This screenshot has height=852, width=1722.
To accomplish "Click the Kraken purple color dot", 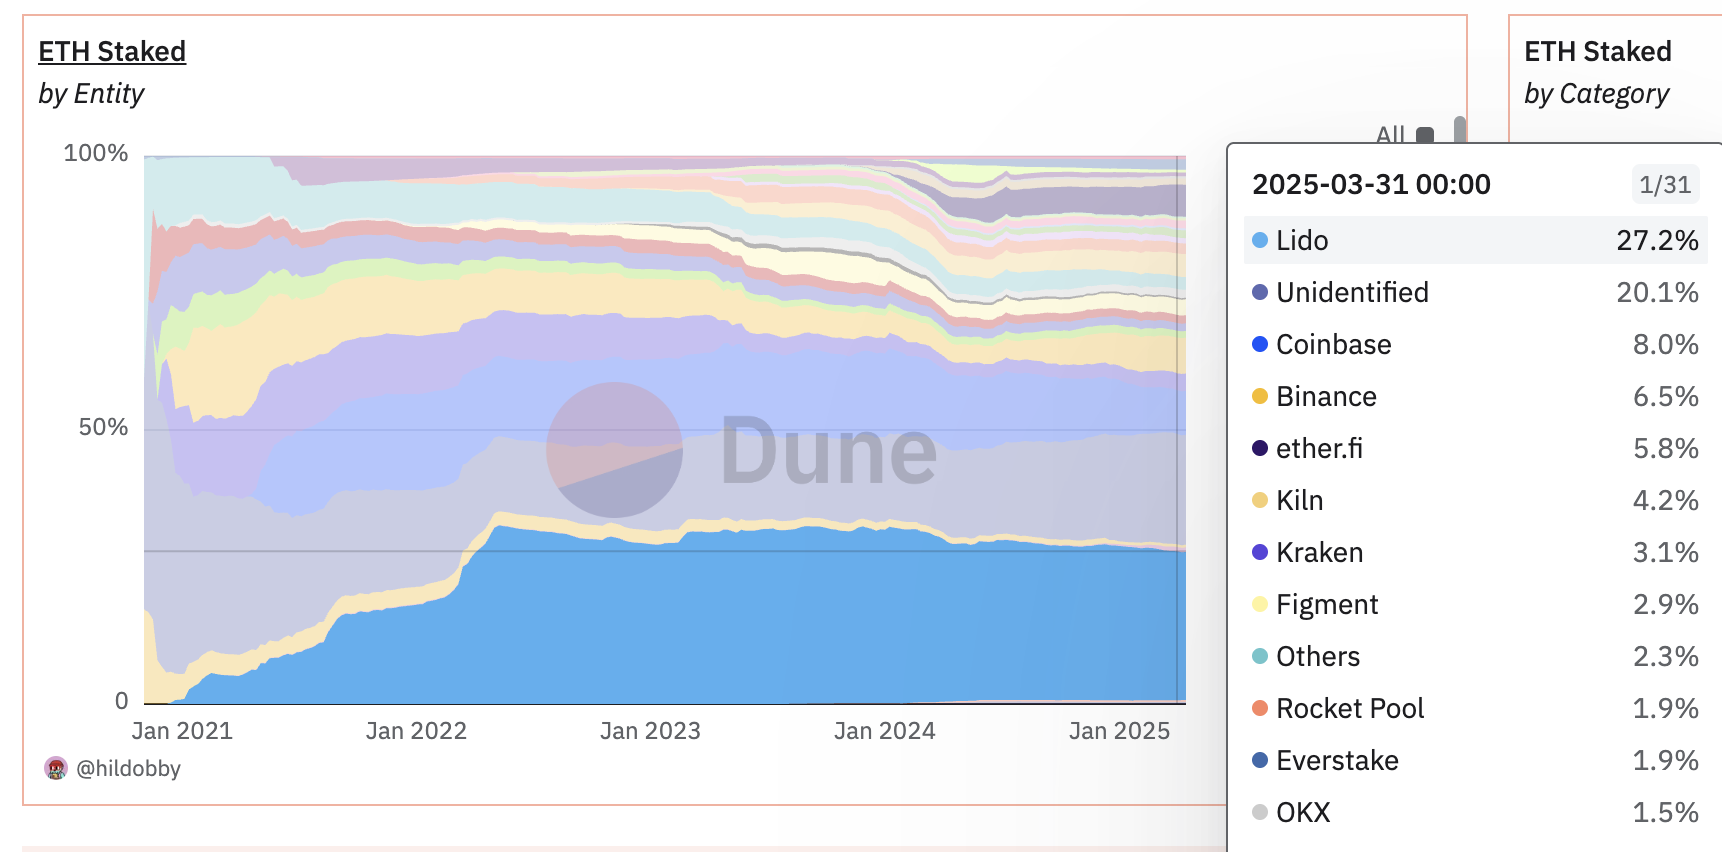I will click(1260, 552).
